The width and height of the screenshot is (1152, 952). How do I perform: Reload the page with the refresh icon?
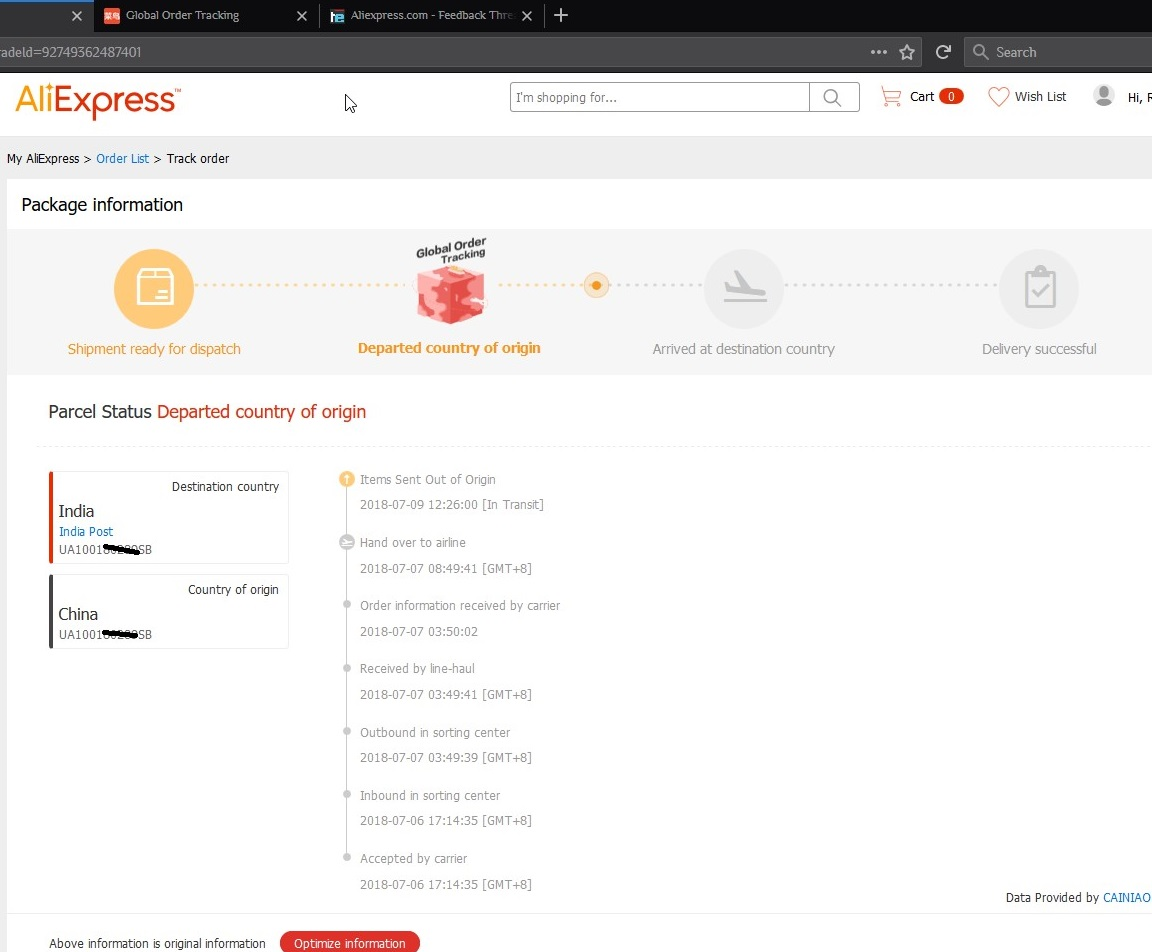coord(943,52)
